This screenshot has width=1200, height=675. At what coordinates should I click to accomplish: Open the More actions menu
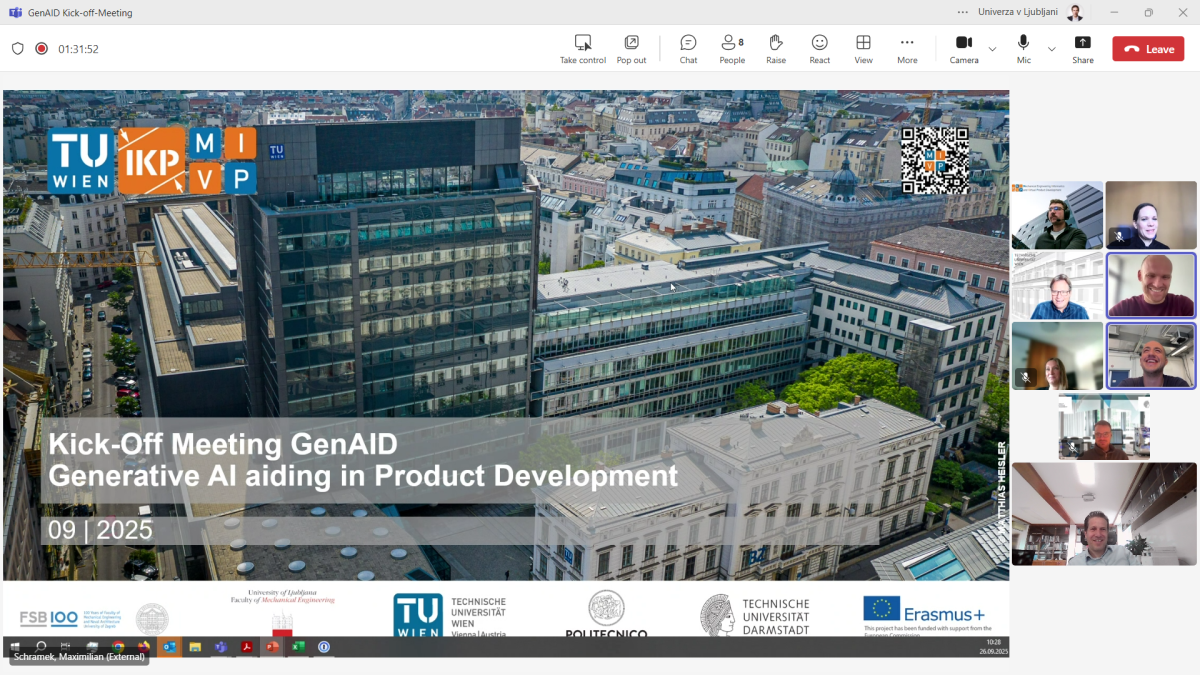click(907, 48)
